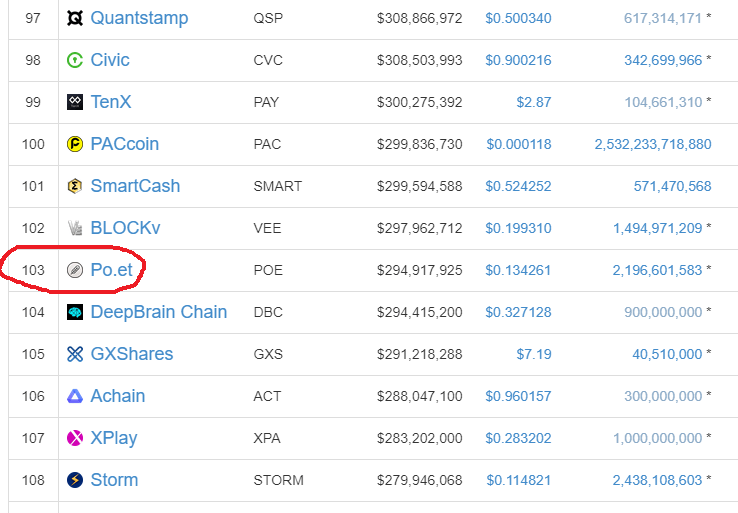Viewport: 738px width, 513px height.
Task: Click the pink XPlay logo icon
Action: pyautogui.click(x=75, y=438)
